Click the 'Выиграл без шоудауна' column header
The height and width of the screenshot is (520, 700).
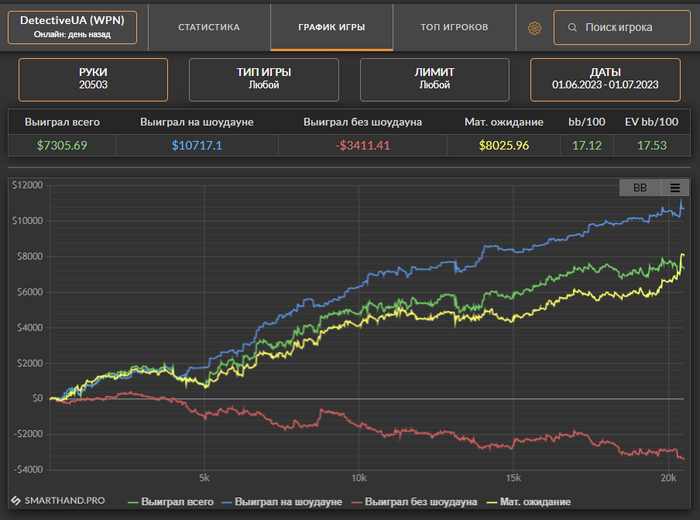point(362,122)
